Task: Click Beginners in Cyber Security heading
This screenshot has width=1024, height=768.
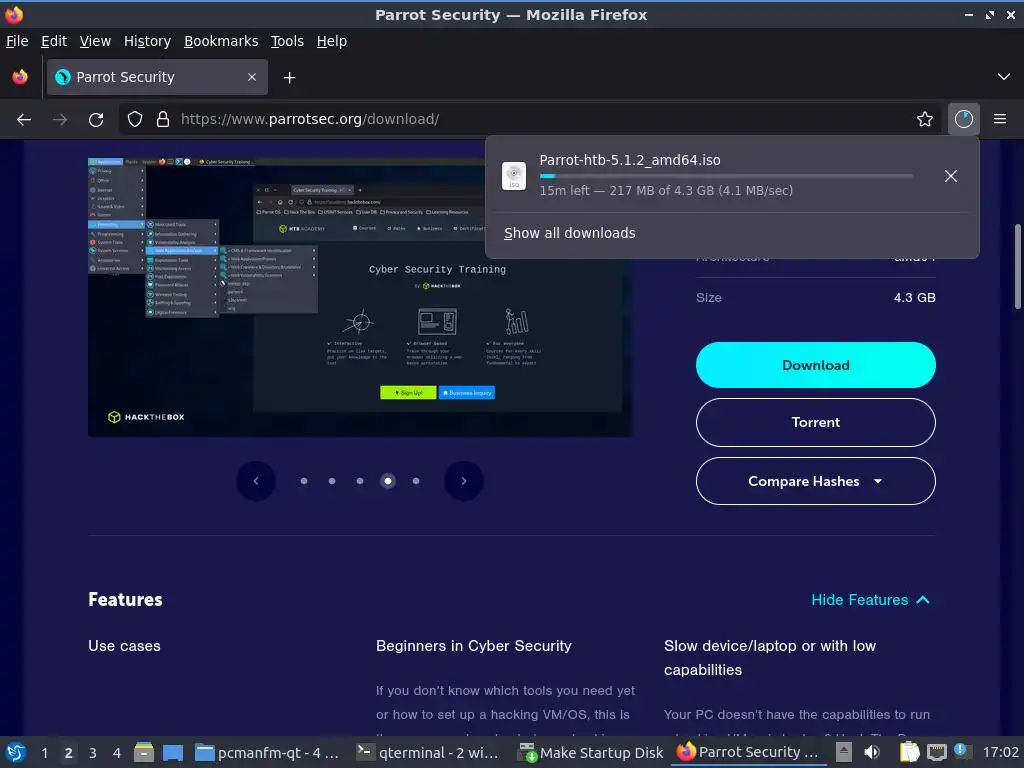Action: point(473,646)
